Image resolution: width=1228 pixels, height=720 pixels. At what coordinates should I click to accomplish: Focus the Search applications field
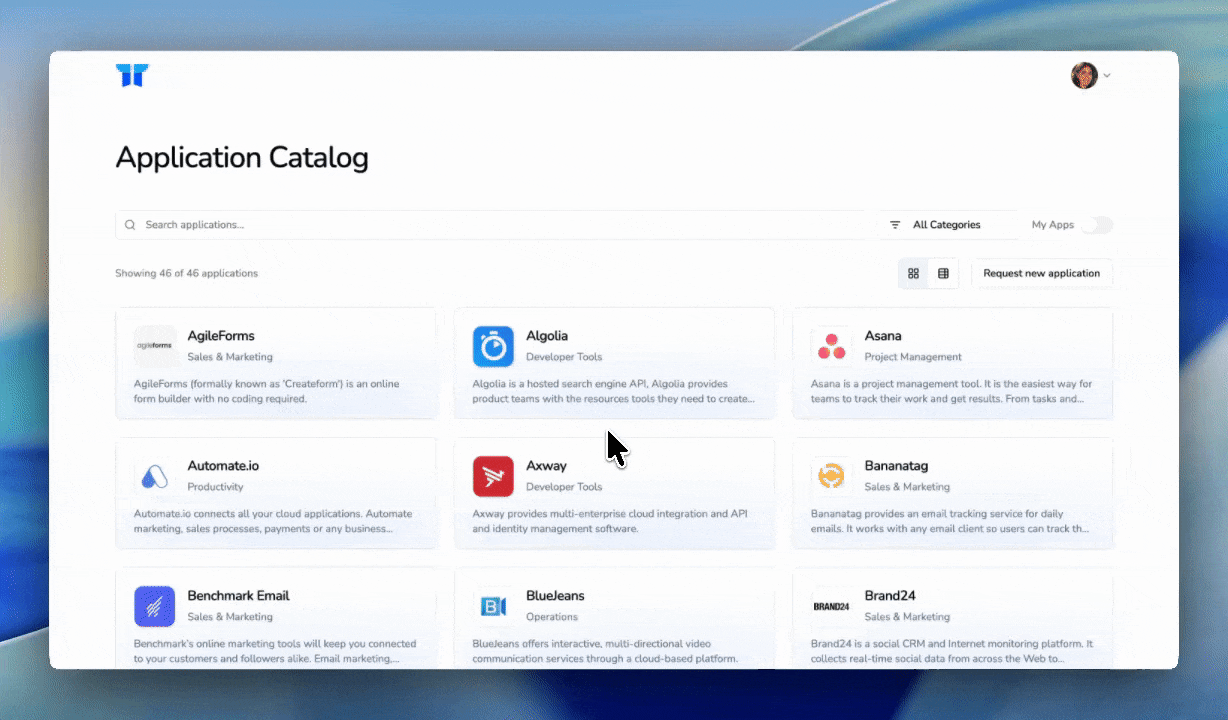pos(492,225)
